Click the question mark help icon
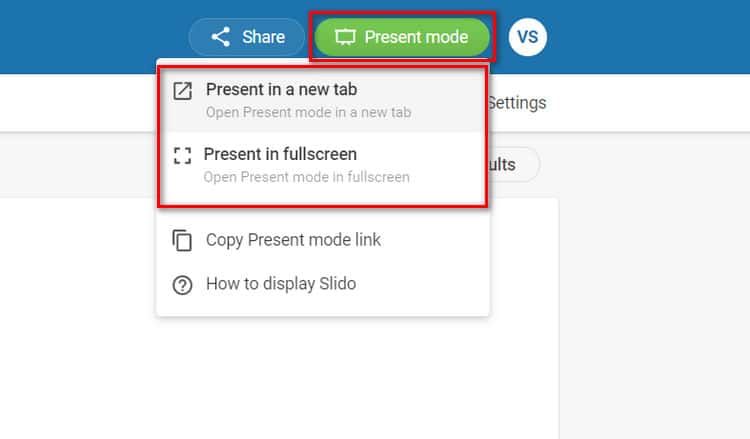This screenshot has width=750, height=439. click(x=182, y=285)
